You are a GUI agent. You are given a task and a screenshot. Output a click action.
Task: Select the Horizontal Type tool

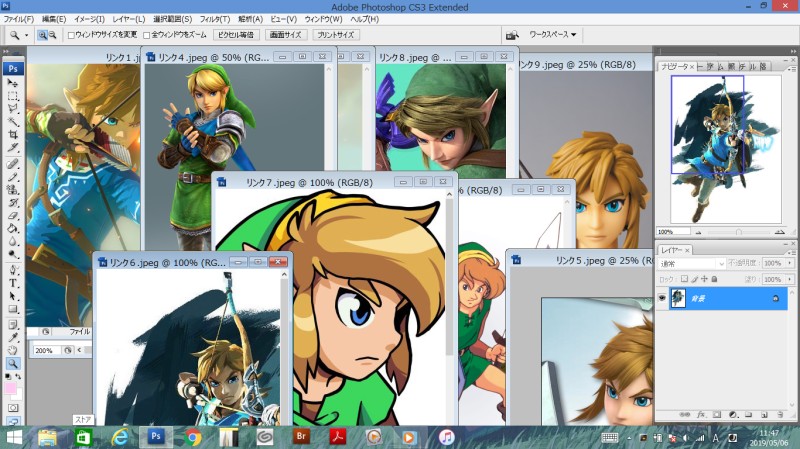(x=13, y=283)
